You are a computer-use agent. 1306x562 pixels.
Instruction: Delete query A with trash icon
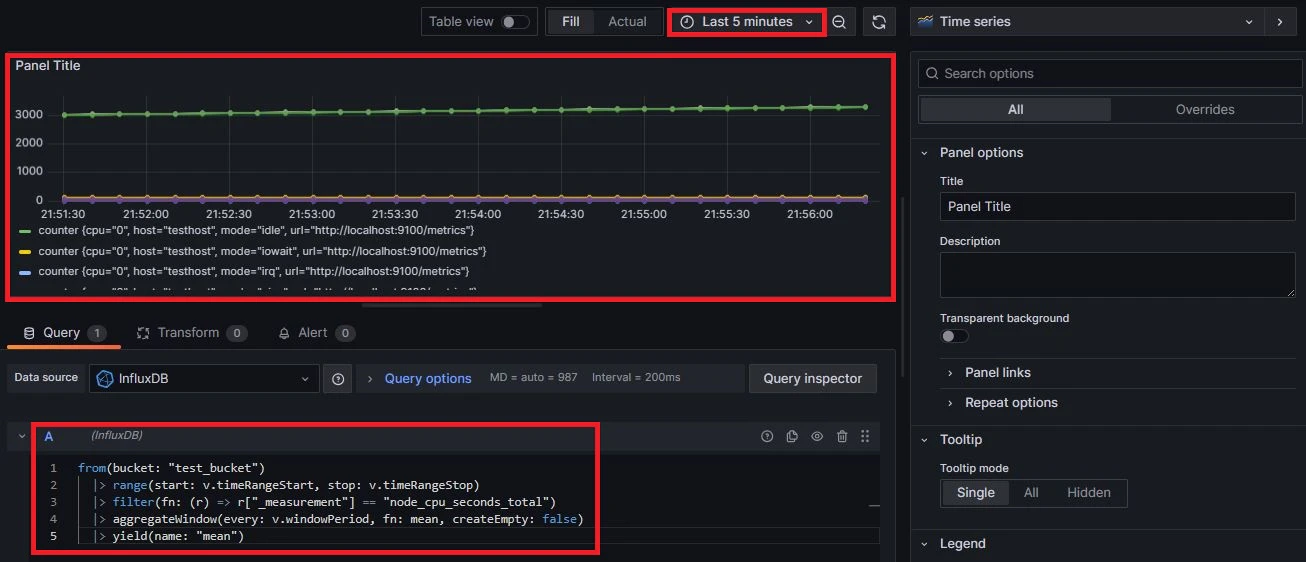[x=842, y=436]
